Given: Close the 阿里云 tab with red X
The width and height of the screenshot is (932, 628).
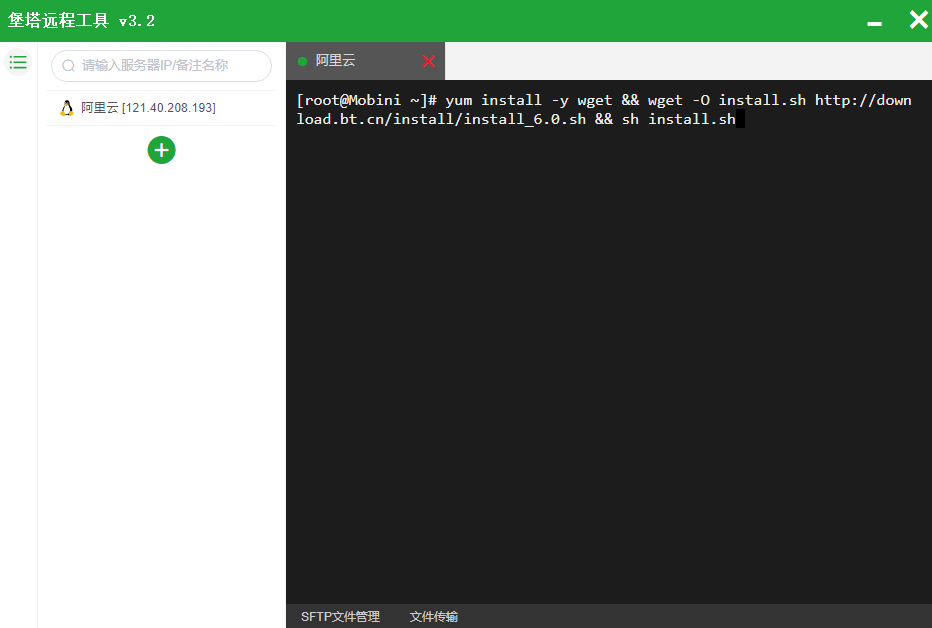Looking at the screenshot, I should [428, 61].
